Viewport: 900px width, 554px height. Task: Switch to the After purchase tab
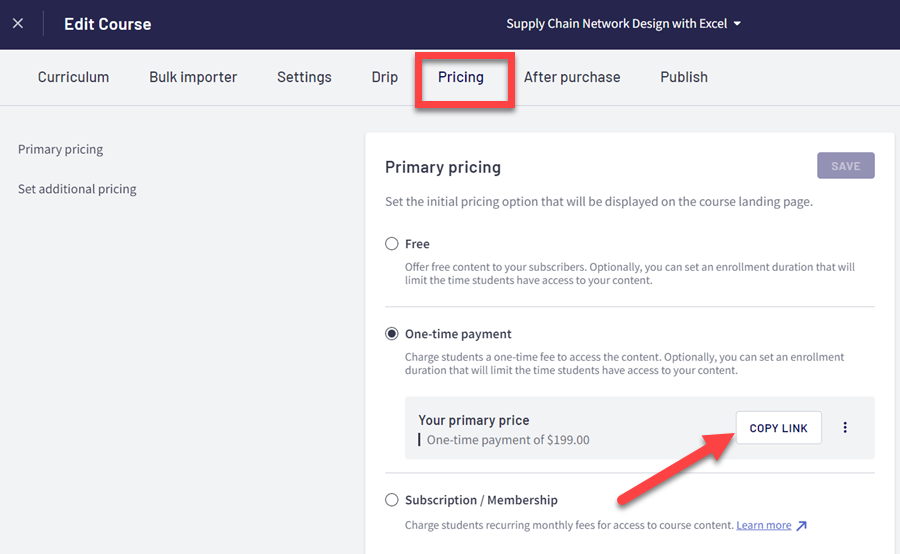click(x=572, y=77)
